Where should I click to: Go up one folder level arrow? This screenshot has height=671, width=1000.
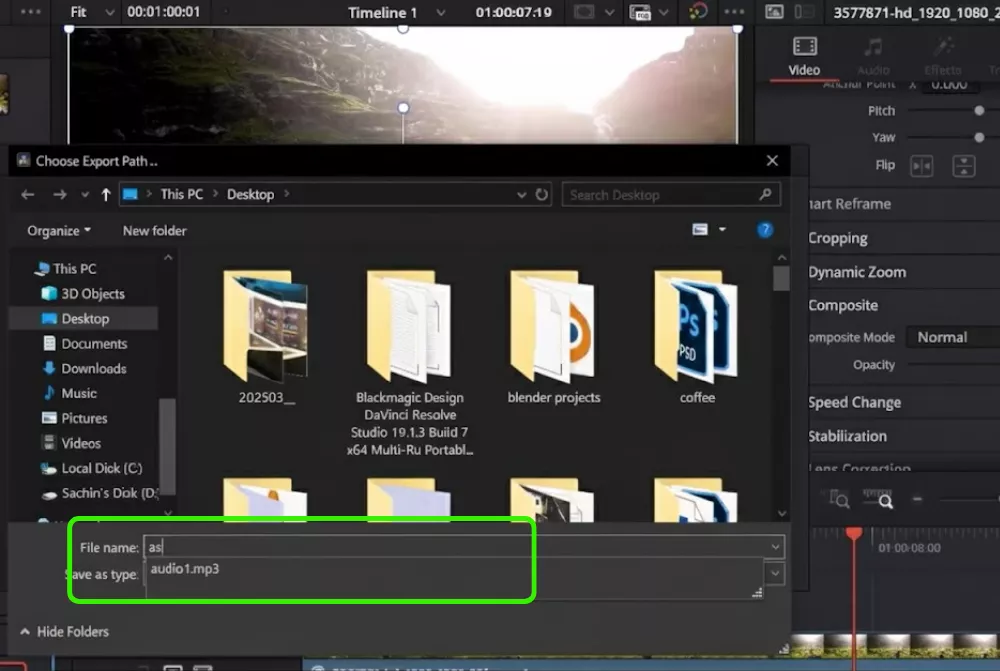pos(106,194)
